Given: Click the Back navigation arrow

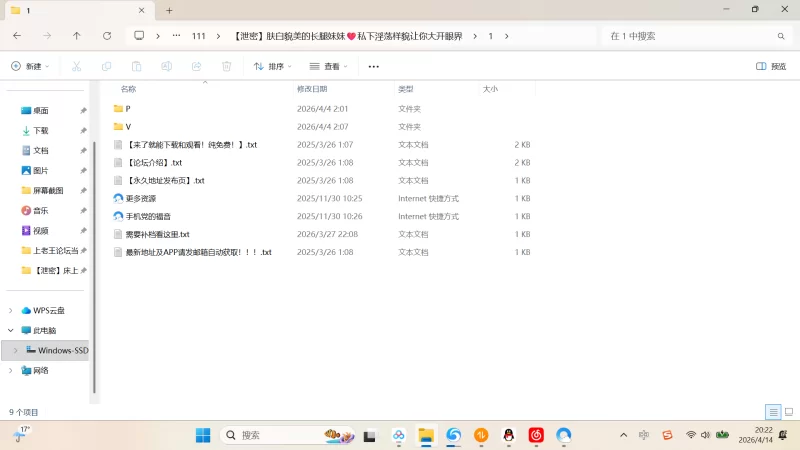Looking at the screenshot, I should (x=17, y=36).
